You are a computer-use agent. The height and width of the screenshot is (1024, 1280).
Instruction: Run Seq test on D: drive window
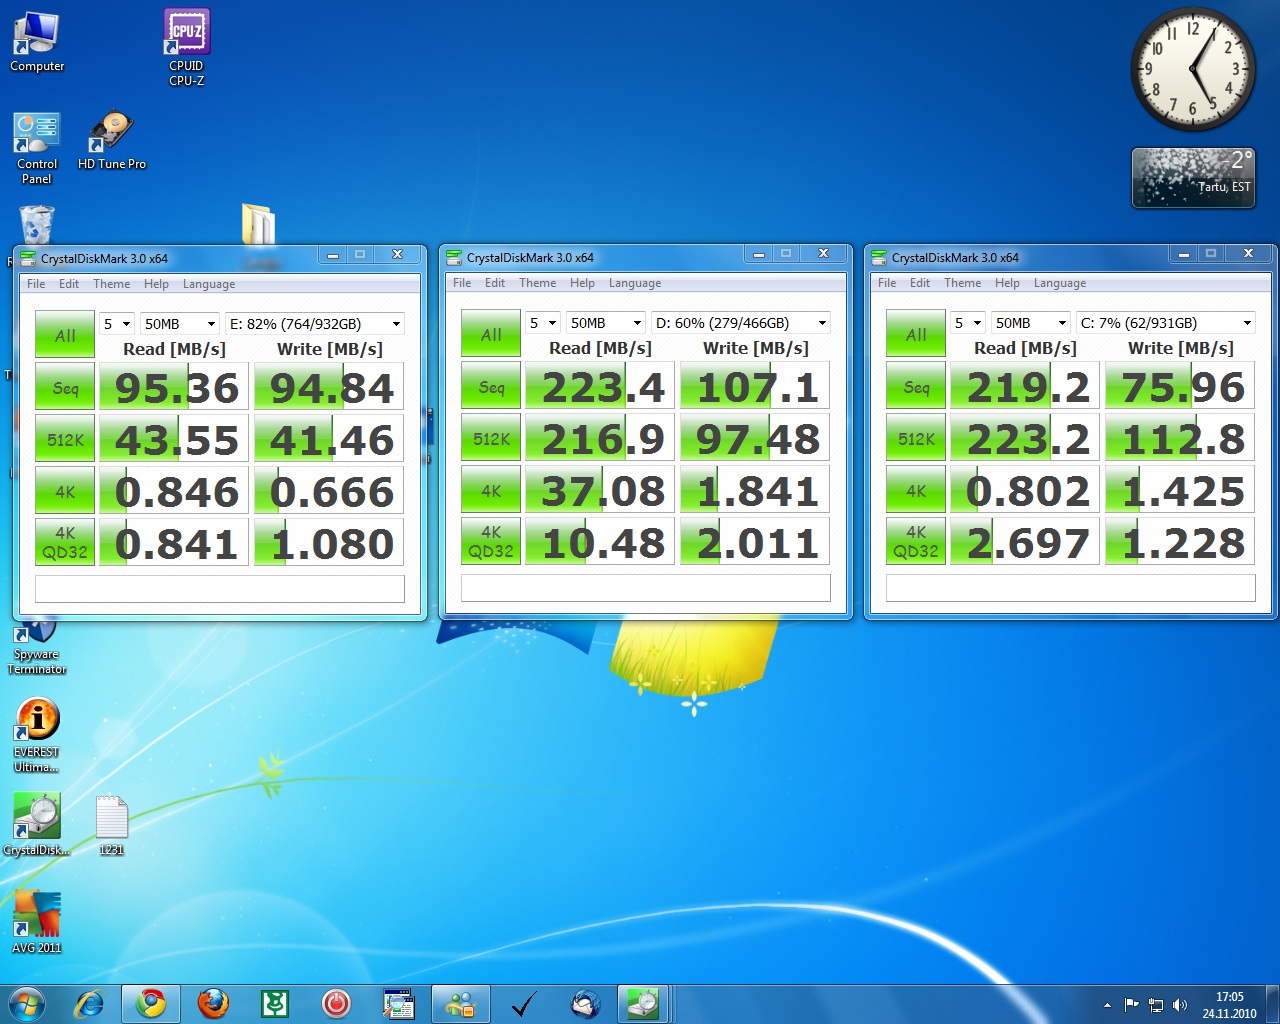[x=491, y=387]
